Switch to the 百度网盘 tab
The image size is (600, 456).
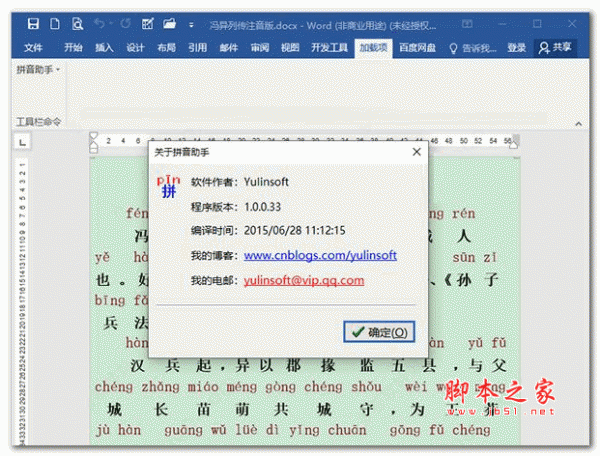tap(417, 48)
